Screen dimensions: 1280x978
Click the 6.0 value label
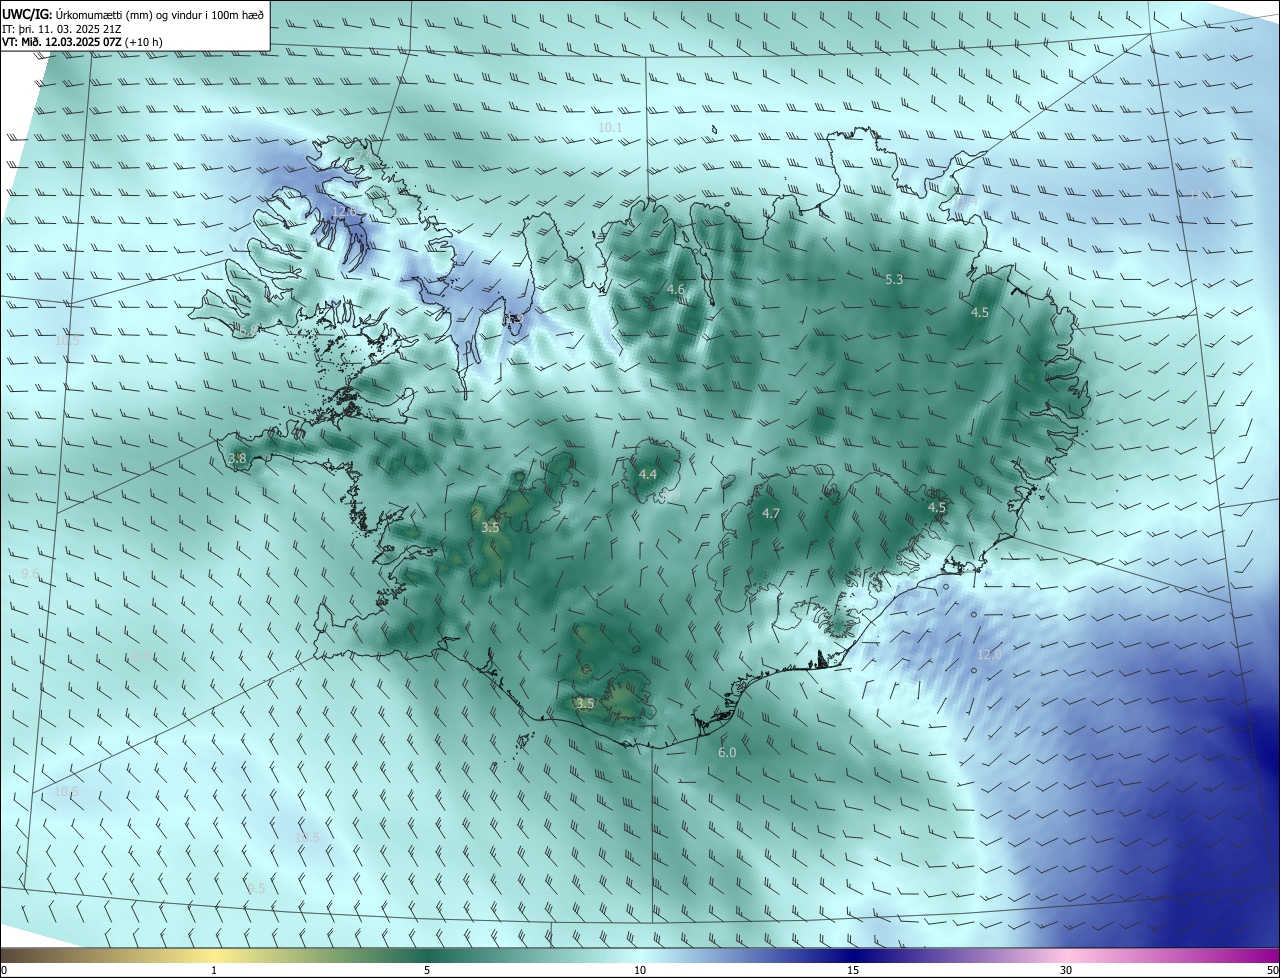point(727,753)
